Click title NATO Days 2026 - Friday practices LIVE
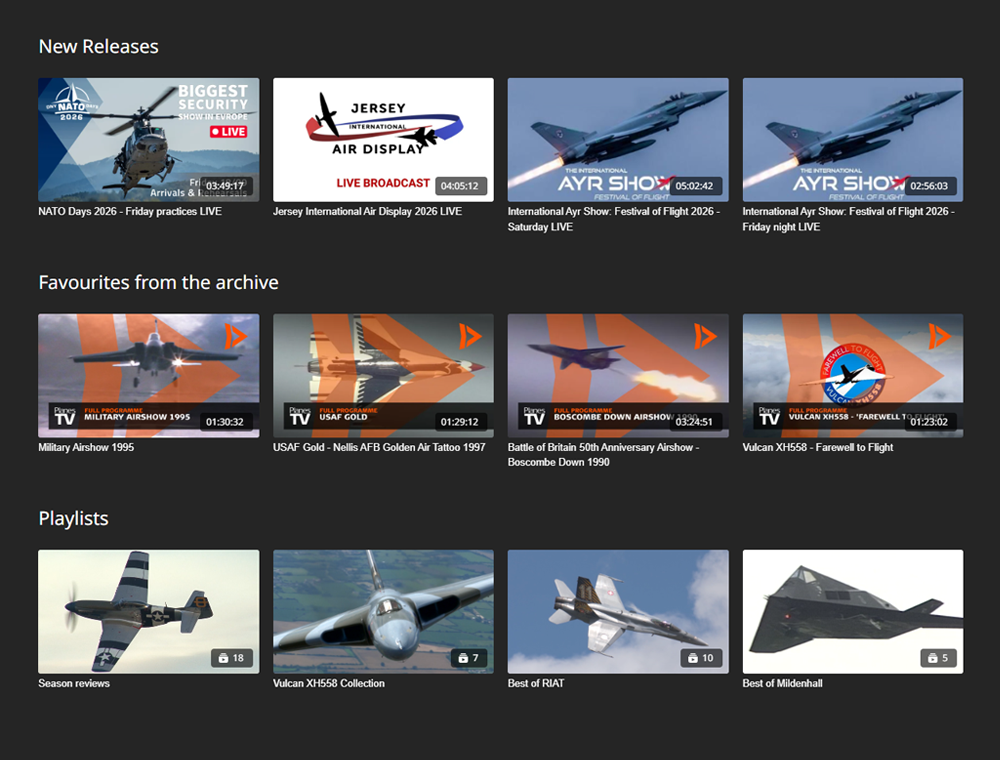The width and height of the screenshot is (1000, 760). 130,212
